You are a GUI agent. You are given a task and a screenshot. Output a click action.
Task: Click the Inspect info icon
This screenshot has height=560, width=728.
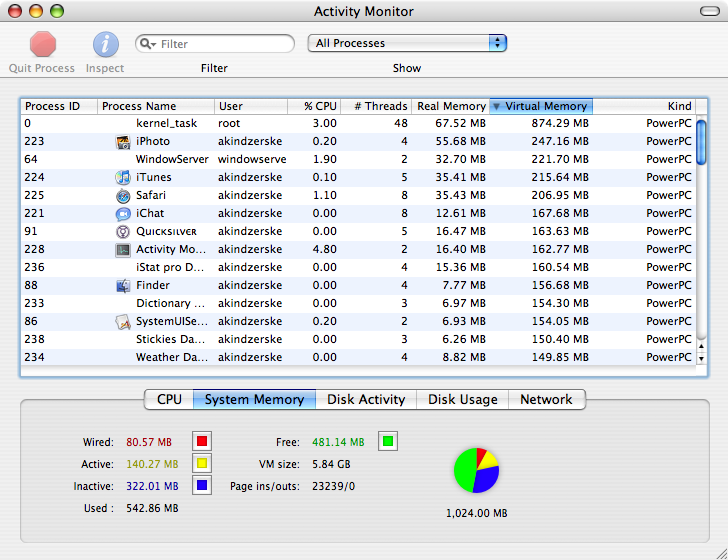point(105,45)
